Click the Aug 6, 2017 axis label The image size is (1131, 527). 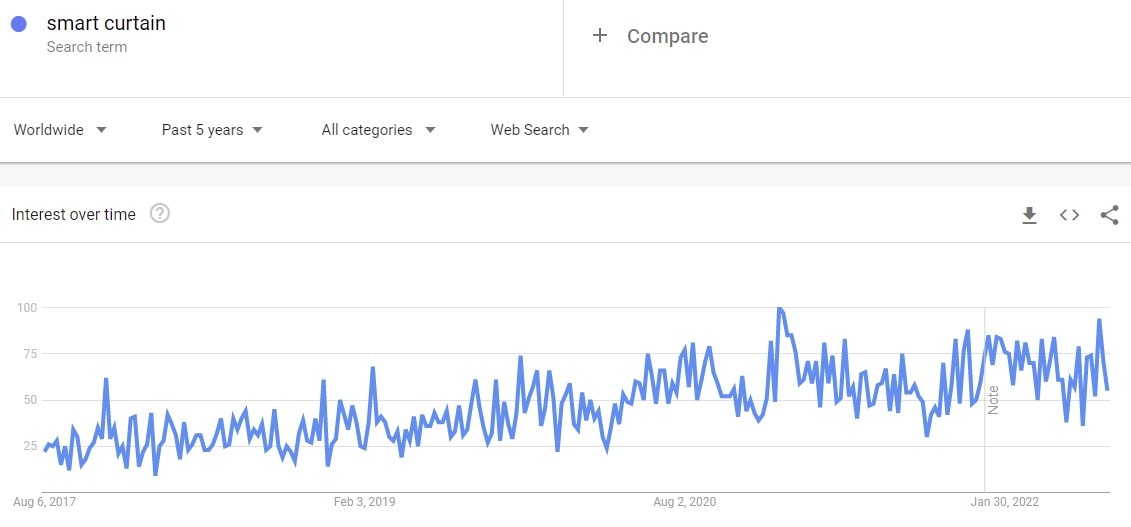point(44,501)
